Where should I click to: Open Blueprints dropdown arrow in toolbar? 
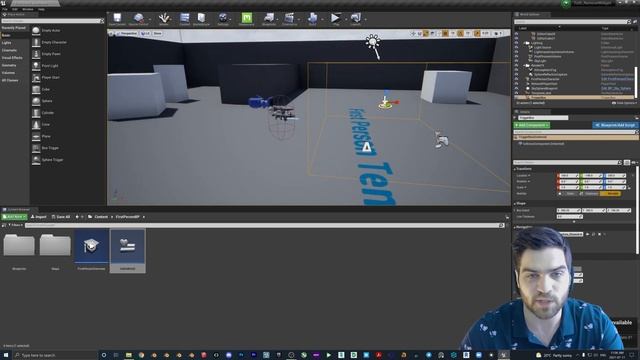(x=278, y=19)
